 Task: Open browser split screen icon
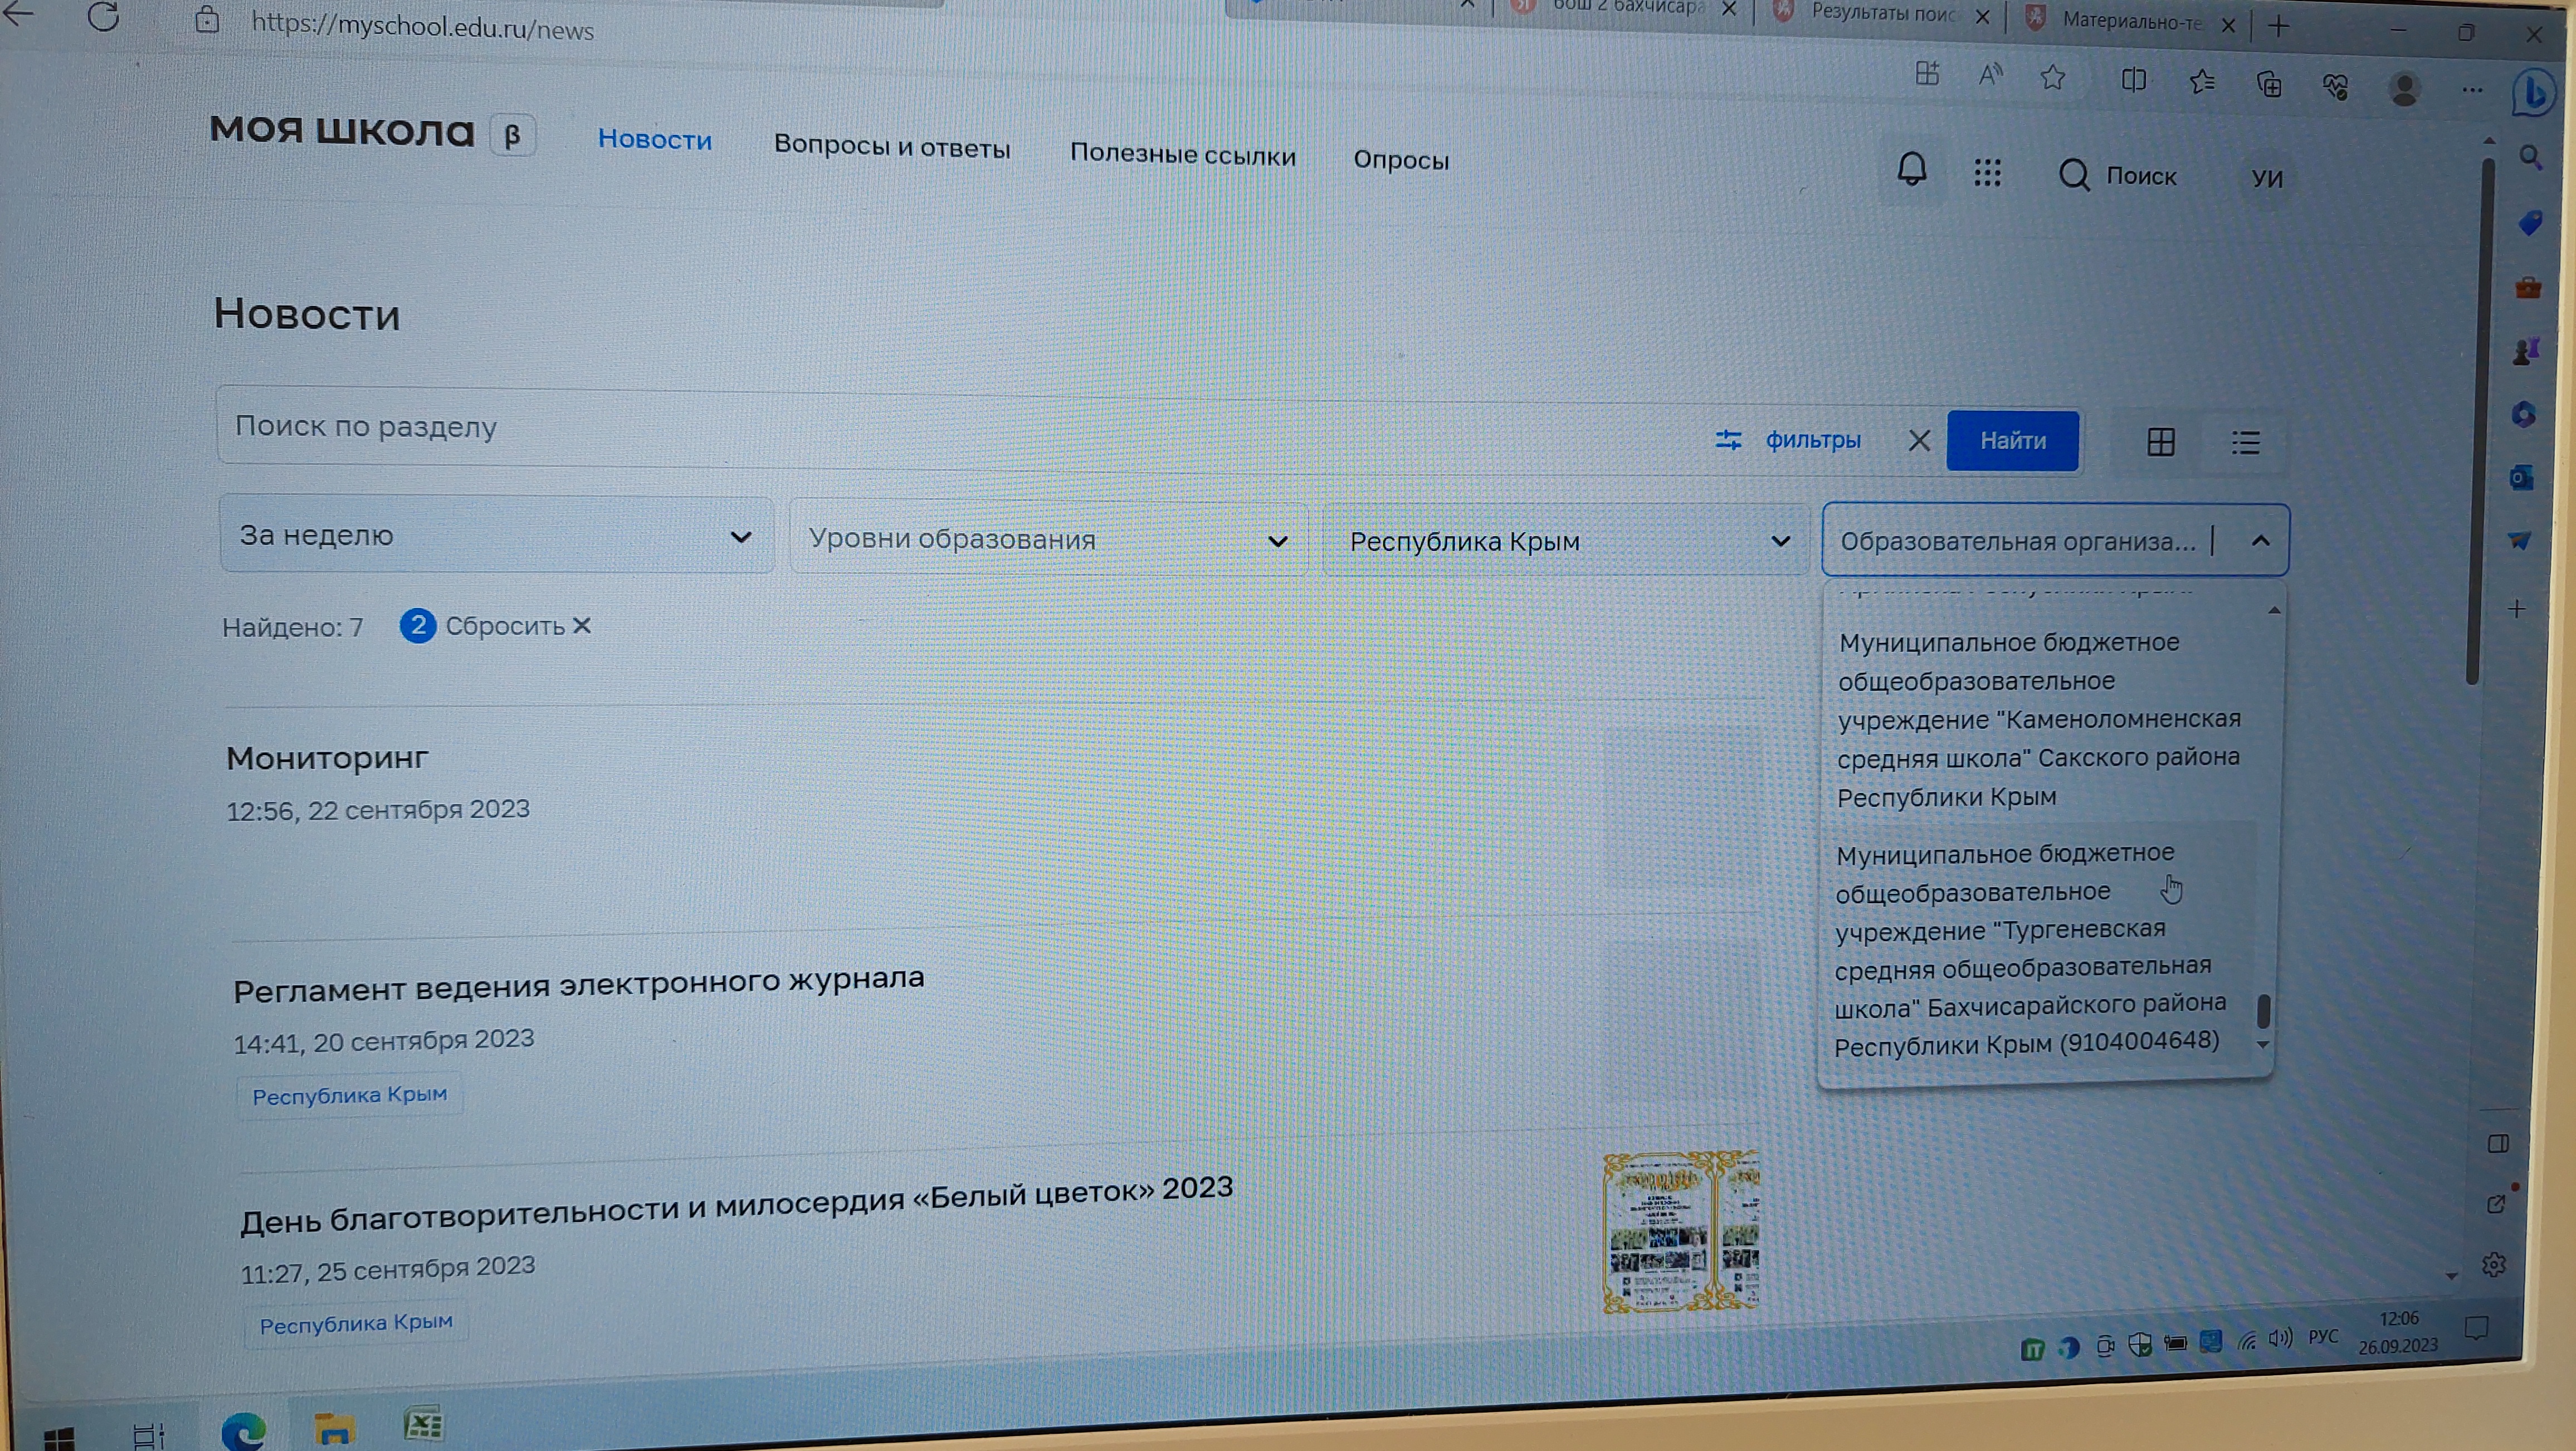click(x=2133, y=80)
